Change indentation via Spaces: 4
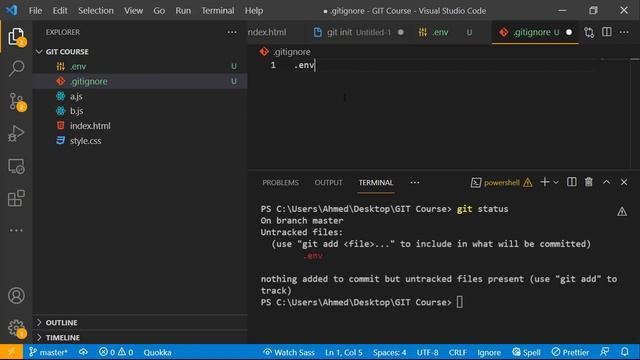 pyautogui.click(x=389, y=352)
